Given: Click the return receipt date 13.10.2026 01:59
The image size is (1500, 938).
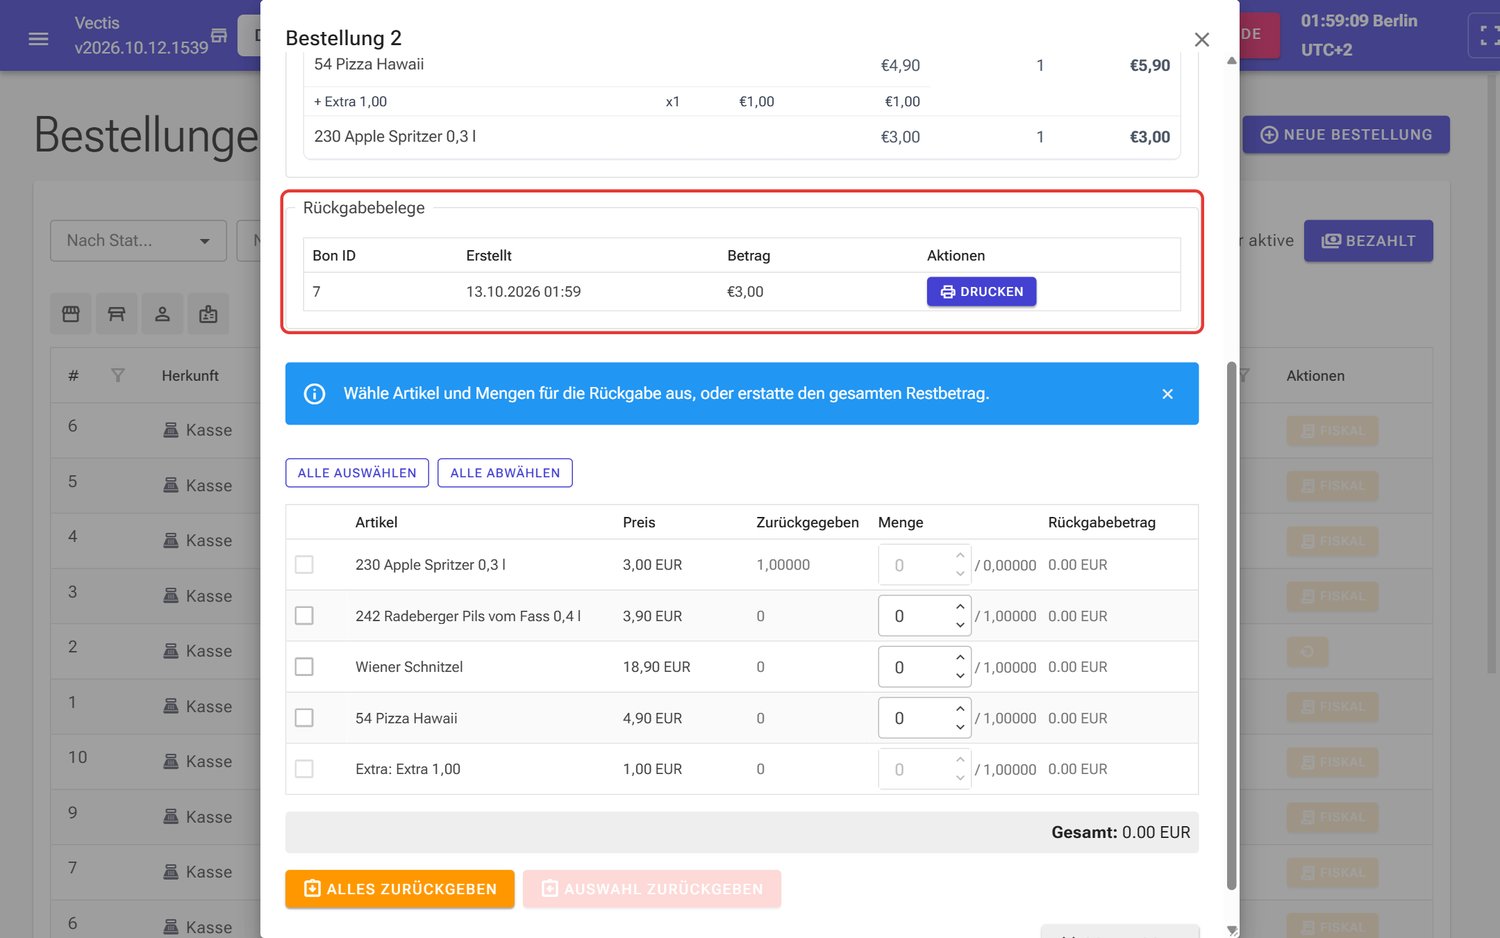Looking at the screenshot, I should click(523, 292).
